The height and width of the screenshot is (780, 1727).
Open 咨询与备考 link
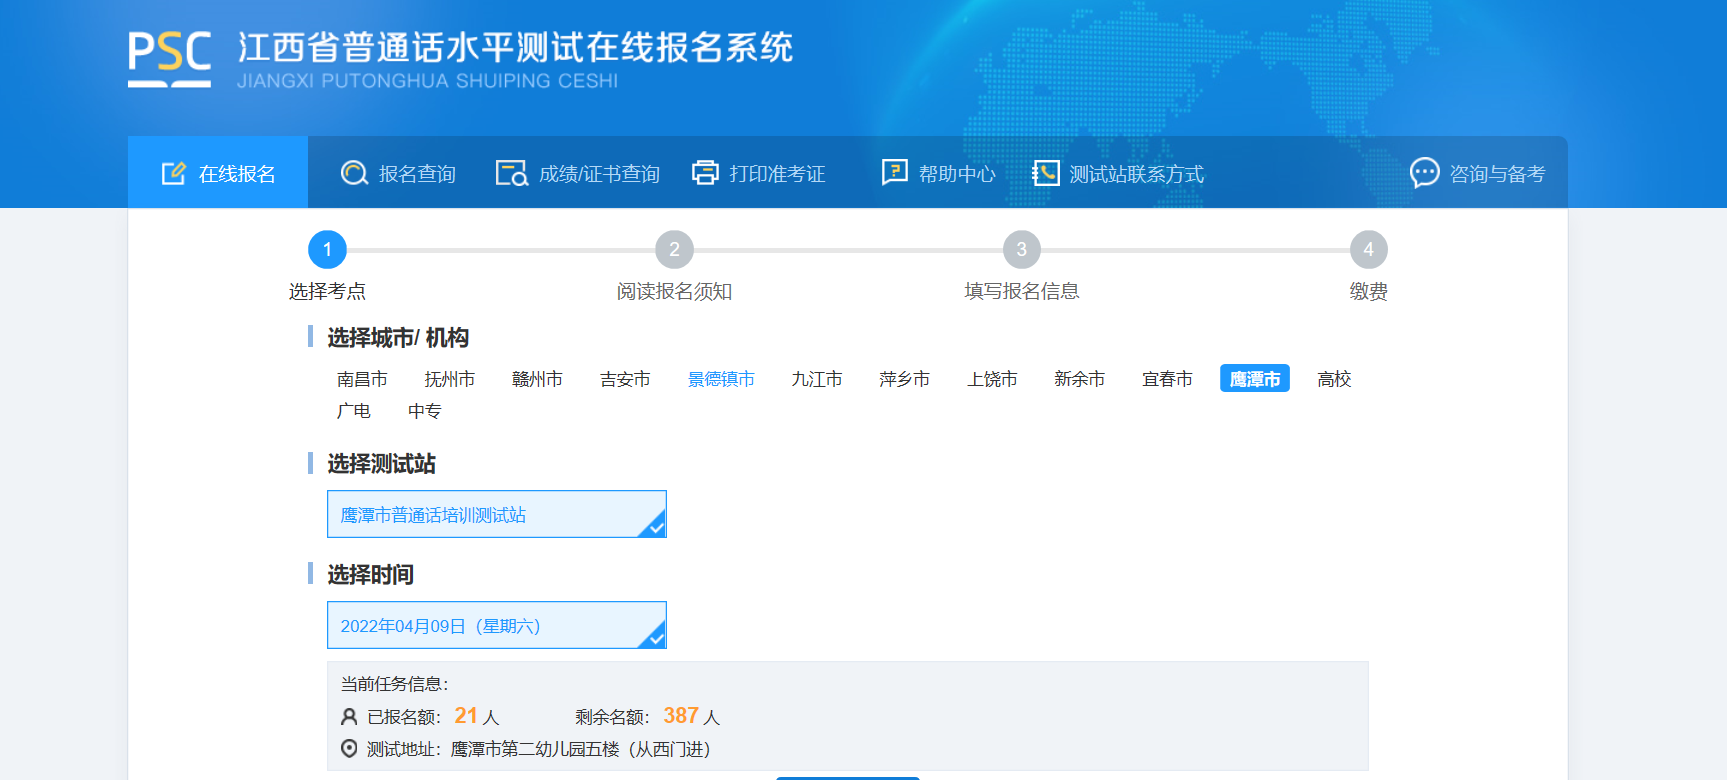point(1477,173)
